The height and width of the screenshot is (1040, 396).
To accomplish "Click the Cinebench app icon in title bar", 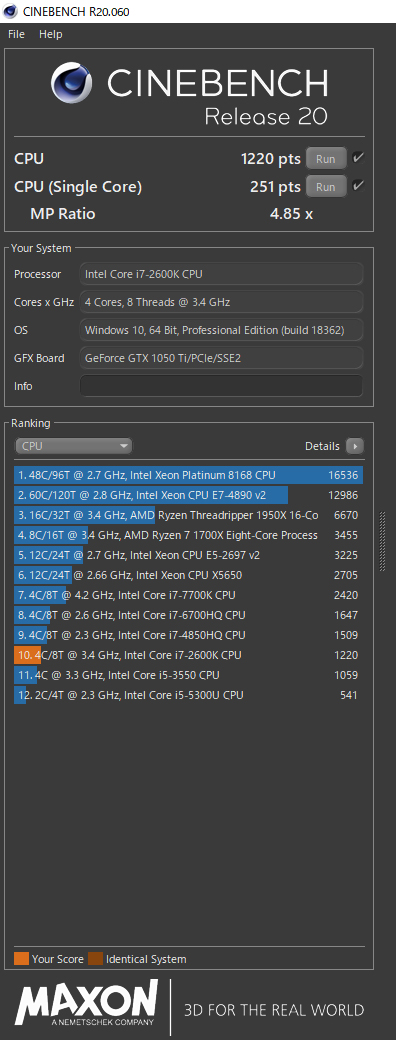I will [x=10, y=11].
